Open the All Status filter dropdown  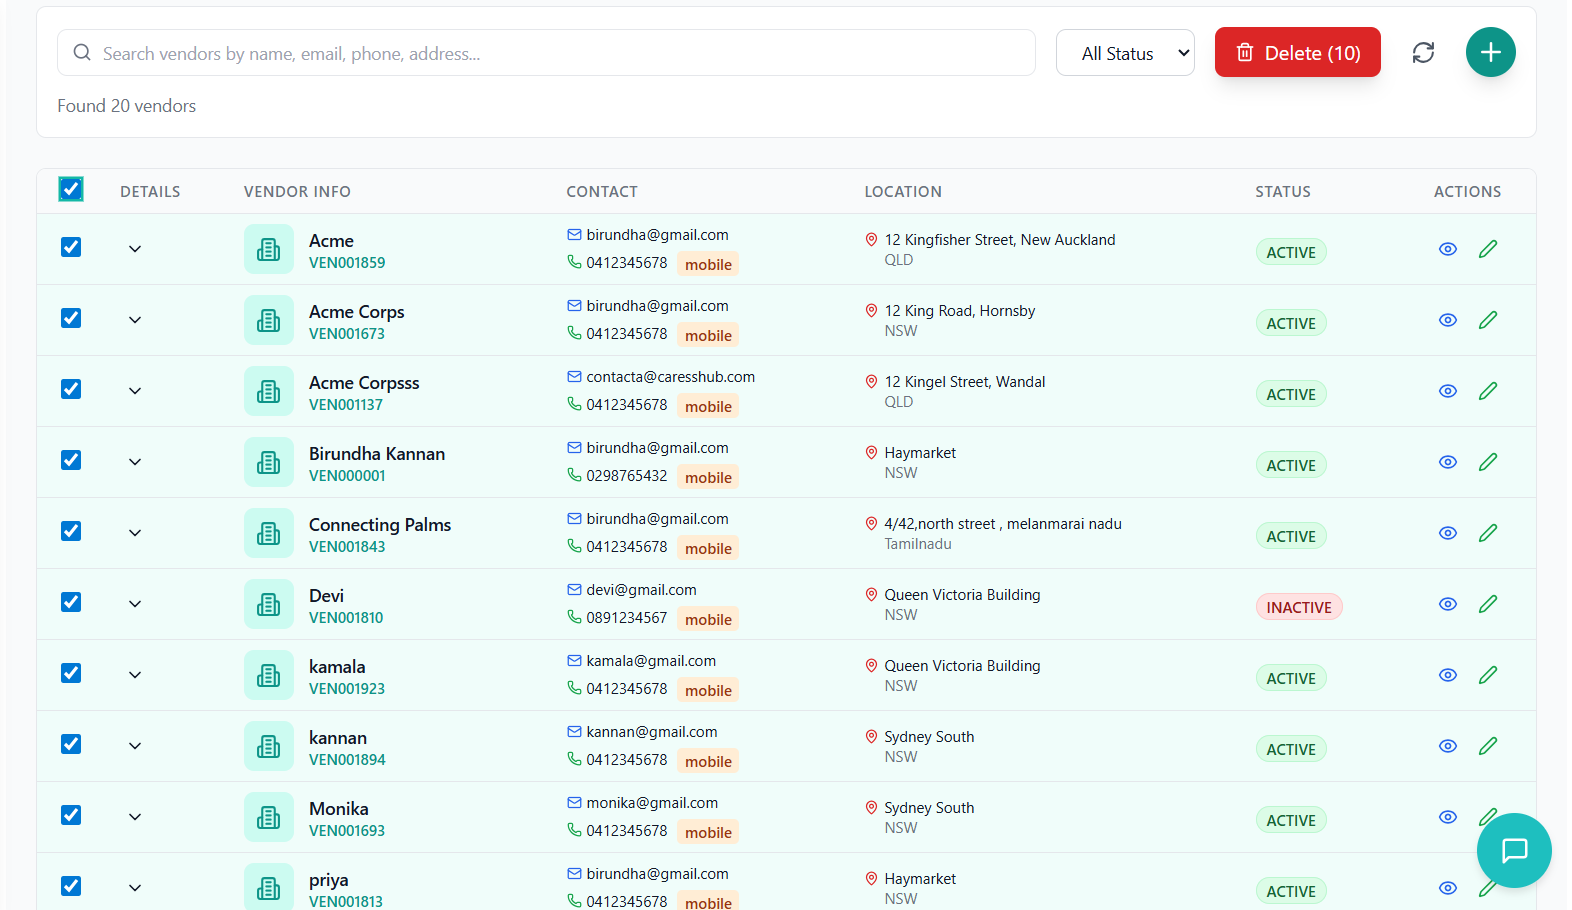click(1125, 53)
